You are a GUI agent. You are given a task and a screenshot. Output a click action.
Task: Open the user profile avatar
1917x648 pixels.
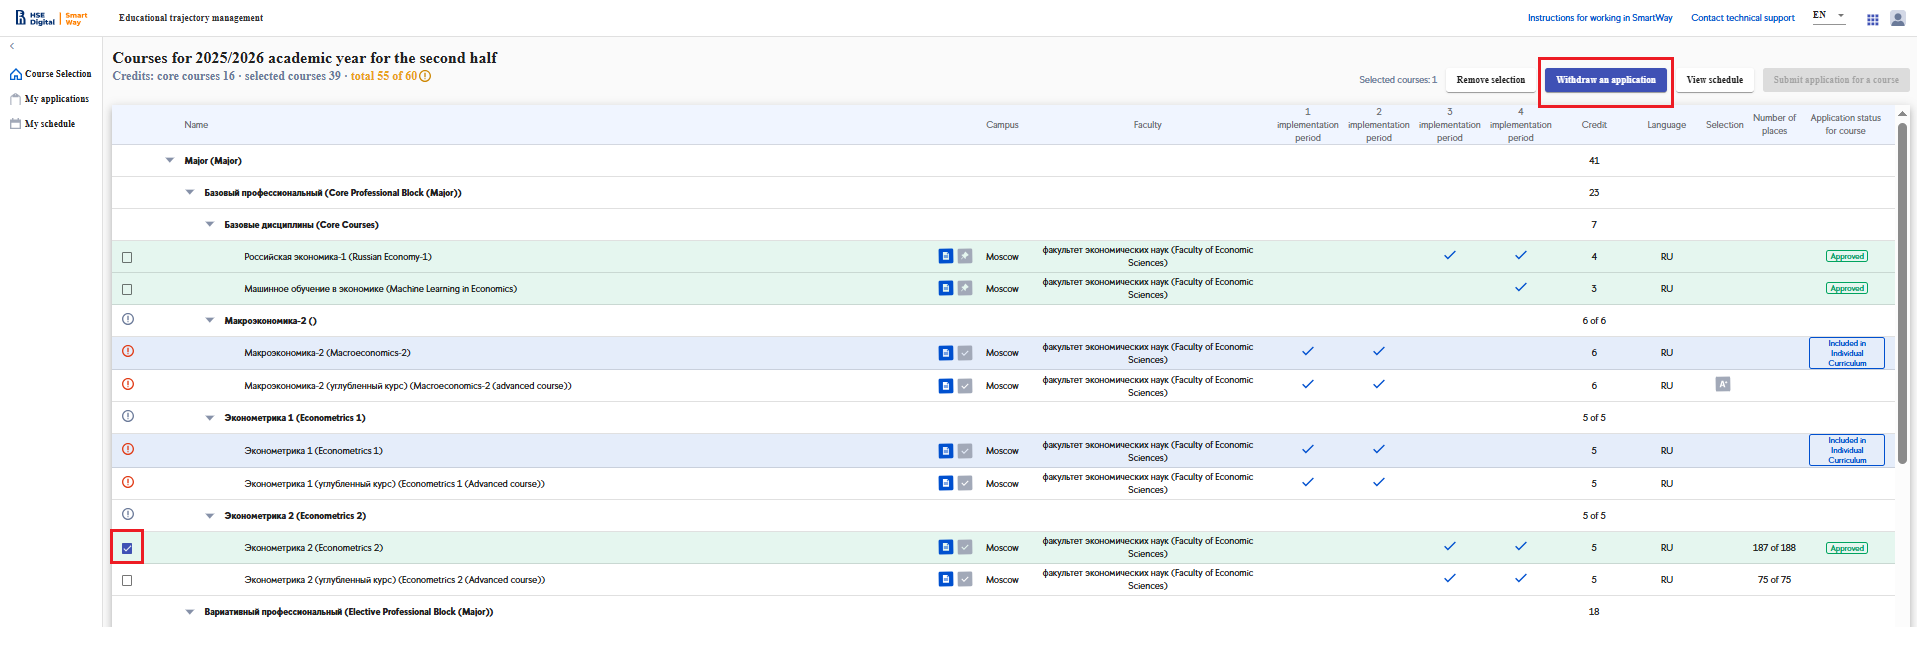pyautogui.click(x=1897, y=19)
